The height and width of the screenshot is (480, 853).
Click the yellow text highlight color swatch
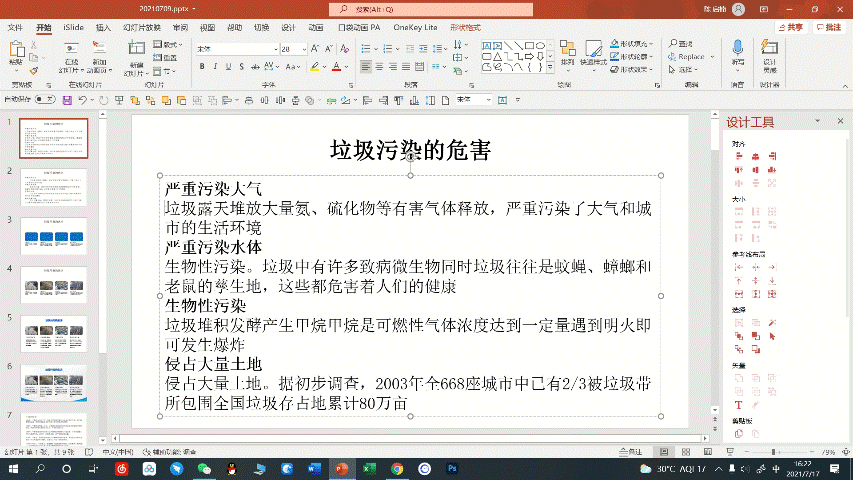(314, 67)
